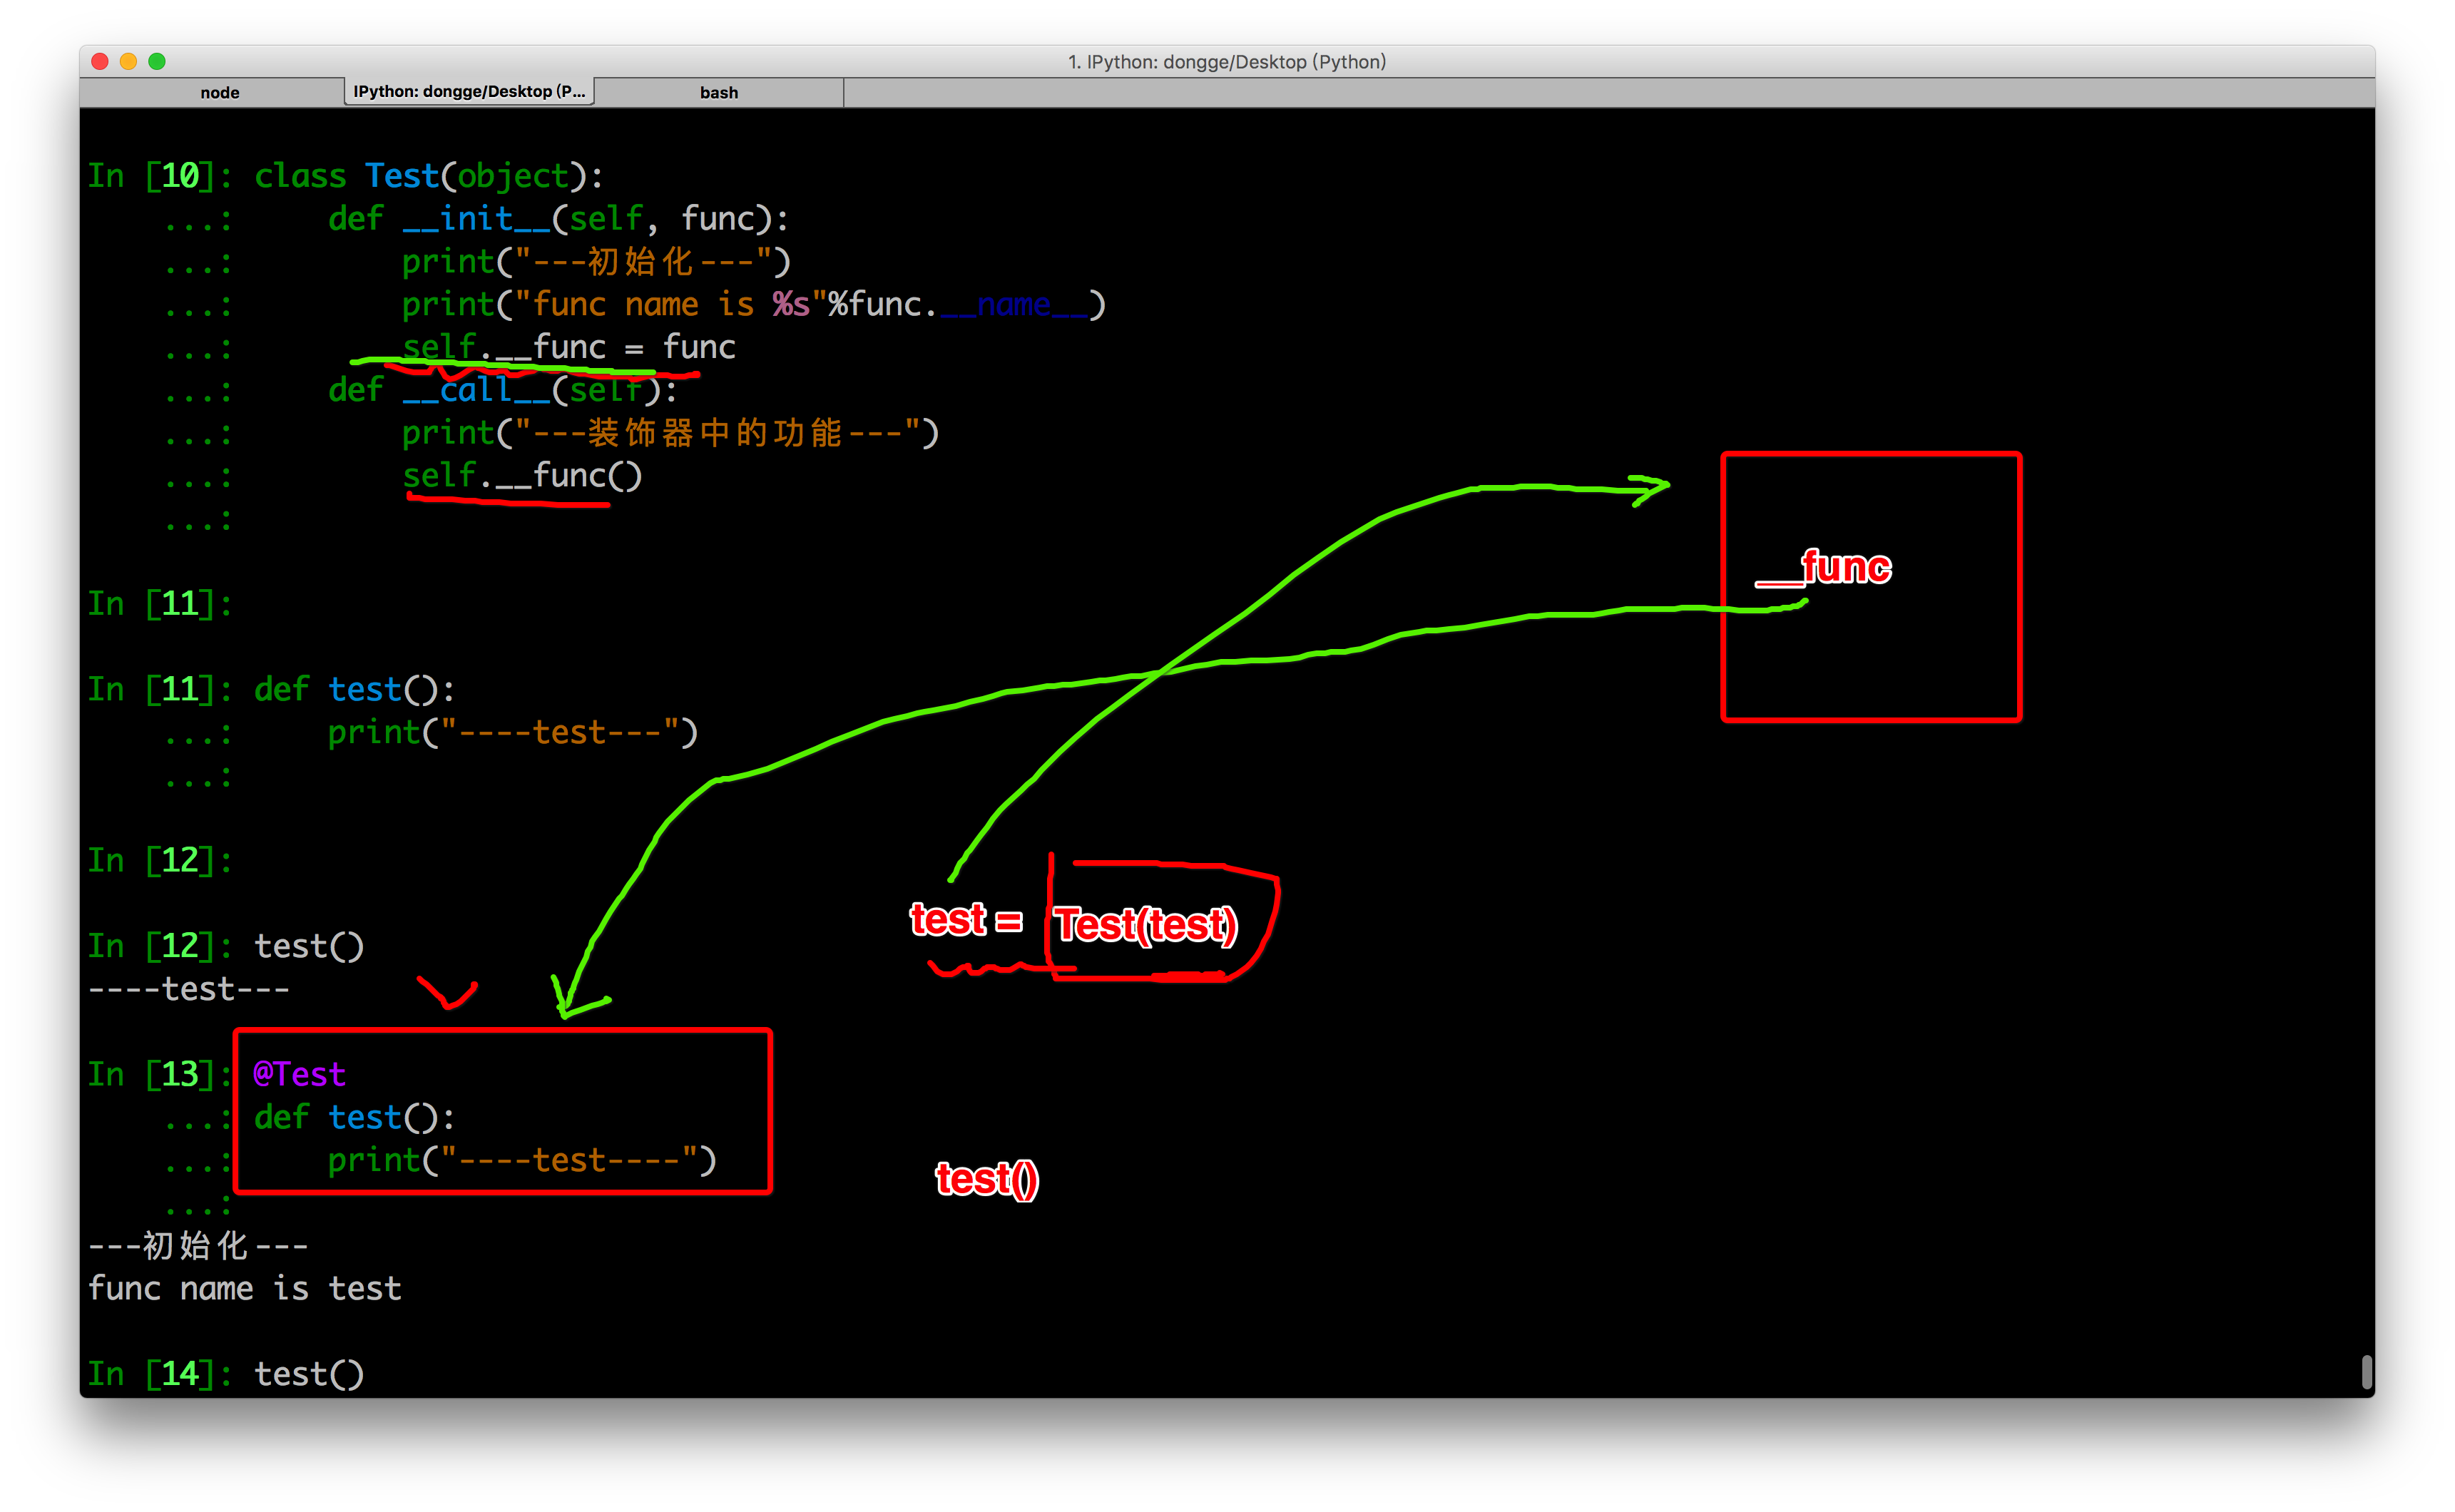This screenshot has height=1512, width=2455.
Task: Click the __call__ method name
Action: coord(477,390)
